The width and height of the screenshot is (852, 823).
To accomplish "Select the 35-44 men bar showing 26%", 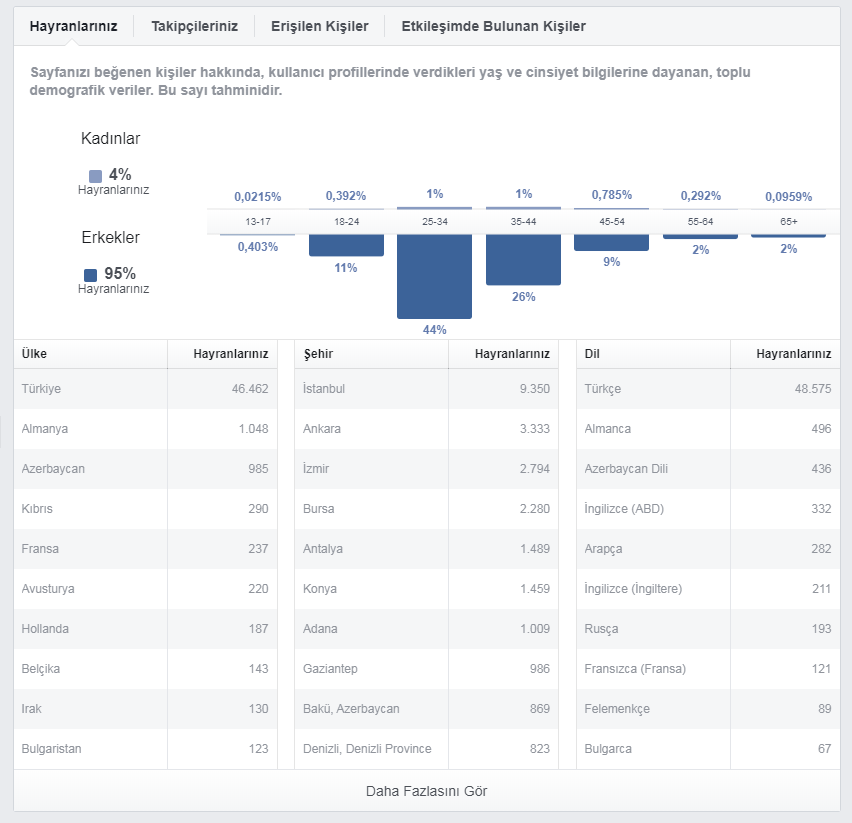I will [x=523, y=260].
